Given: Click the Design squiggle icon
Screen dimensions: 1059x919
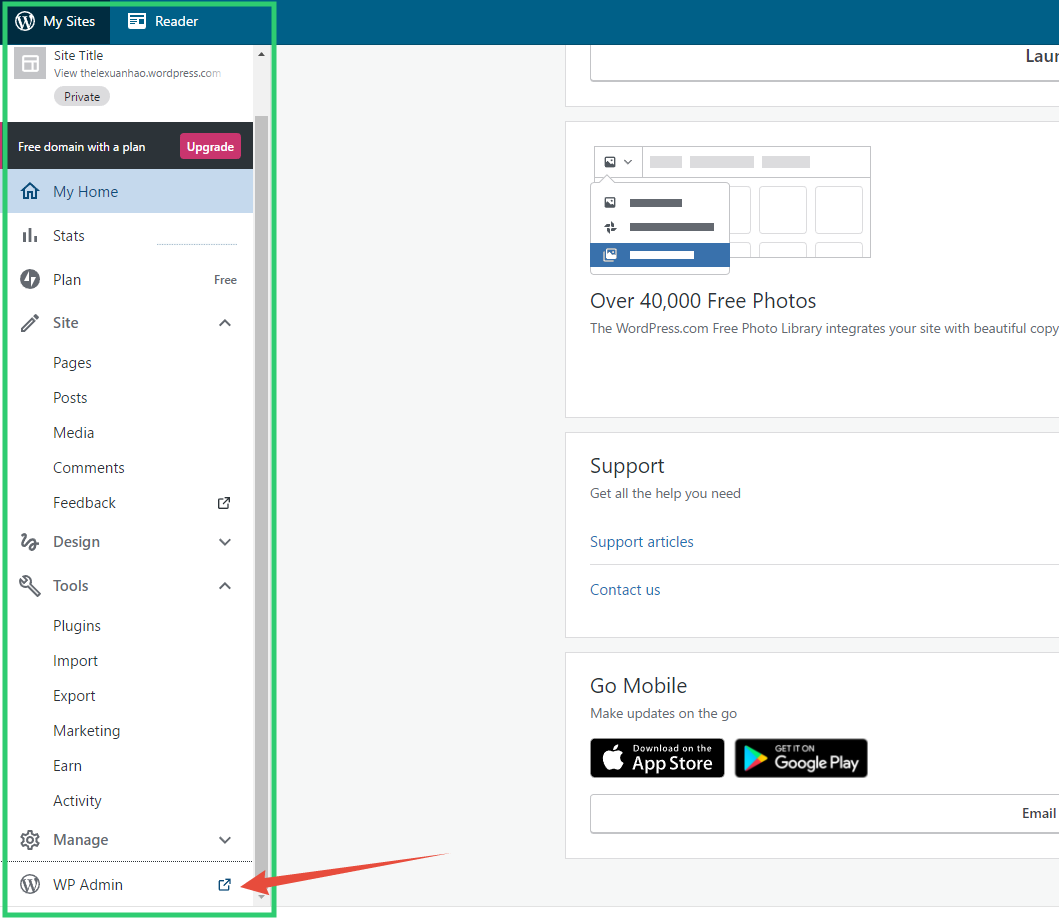Looking at the screenshot, I should click(x=30, y=542).
